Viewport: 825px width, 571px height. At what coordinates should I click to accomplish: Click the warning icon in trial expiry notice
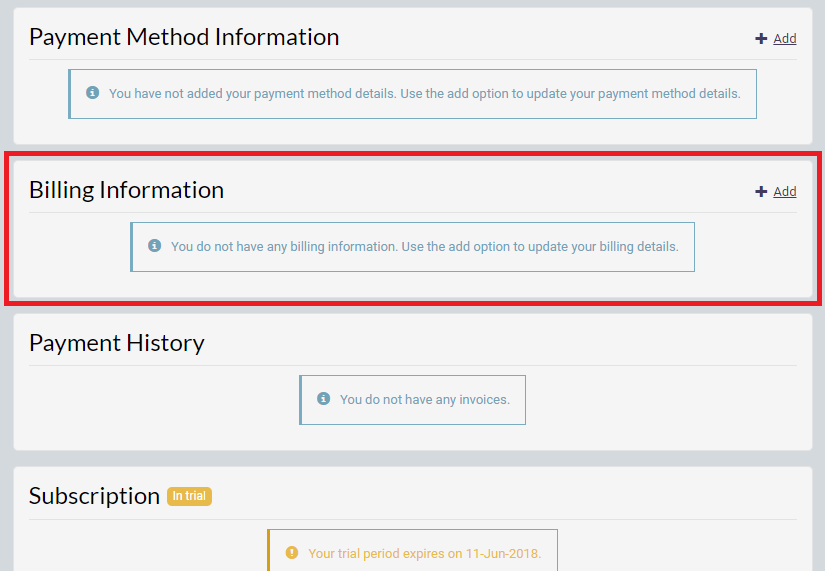click(x=291, y=553)
